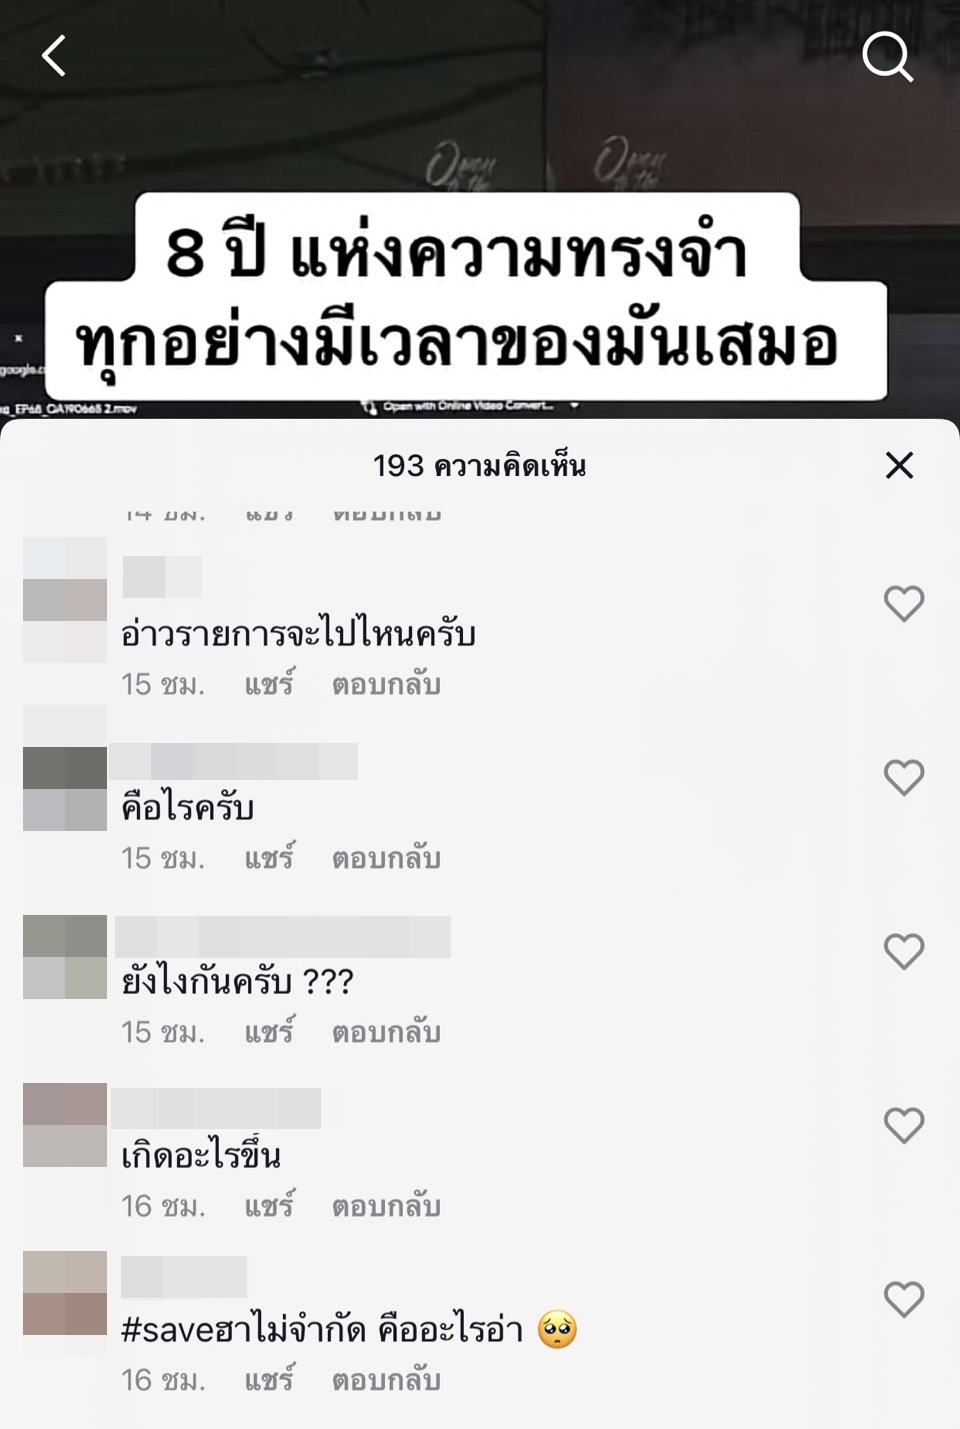Share the '#saveฮาไม่จำกัด' comment
The image size is (960, 1429).
(x=269, y=1380)
